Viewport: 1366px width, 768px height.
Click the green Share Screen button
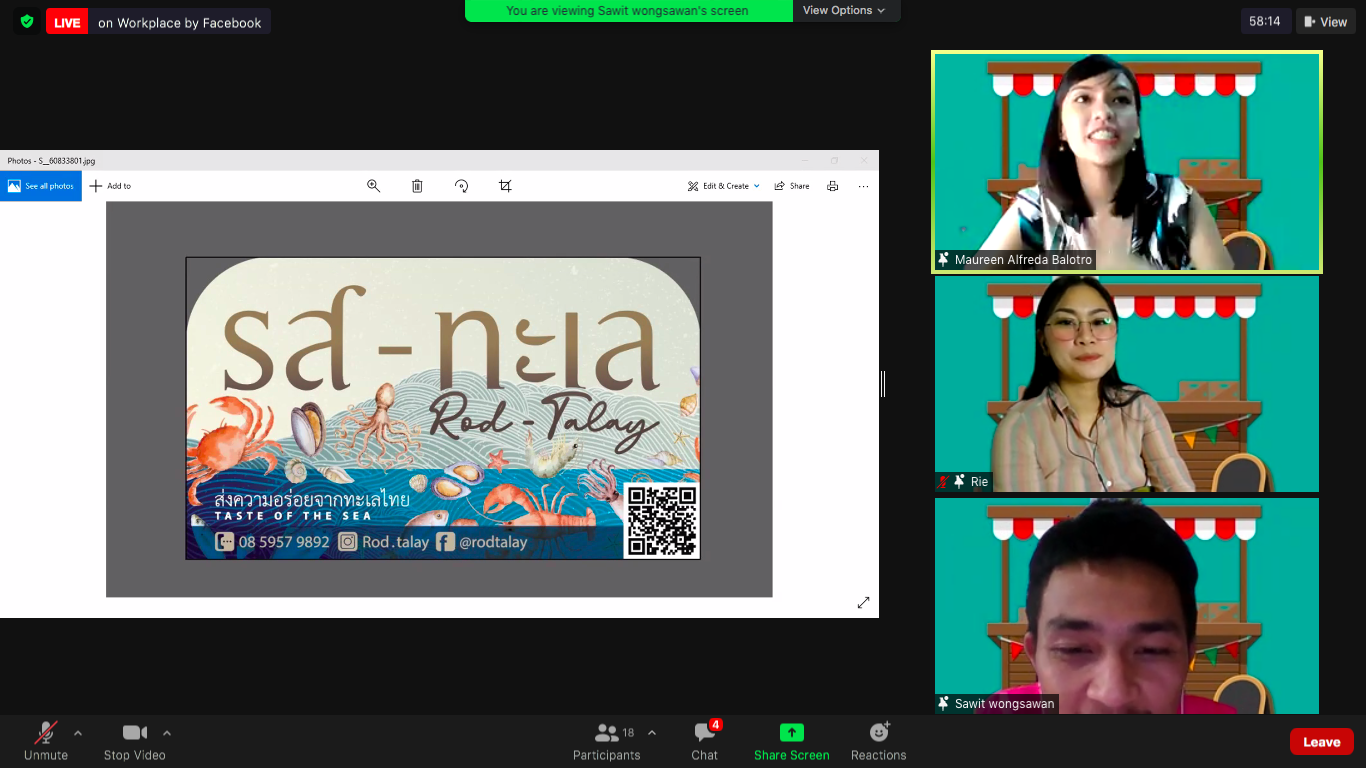click(792, 743)
